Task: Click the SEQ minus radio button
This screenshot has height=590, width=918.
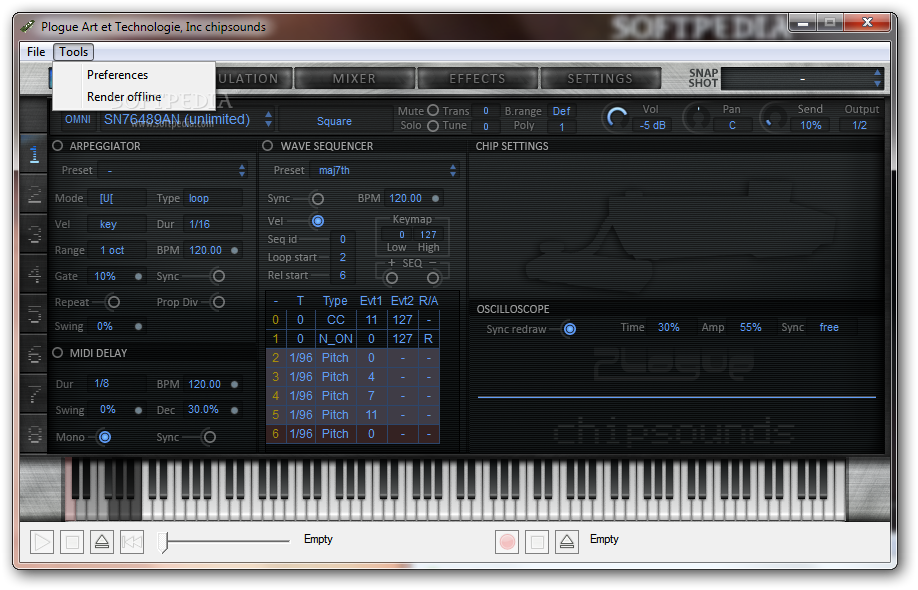Action: pyautogui.click(x=433, y=278)
